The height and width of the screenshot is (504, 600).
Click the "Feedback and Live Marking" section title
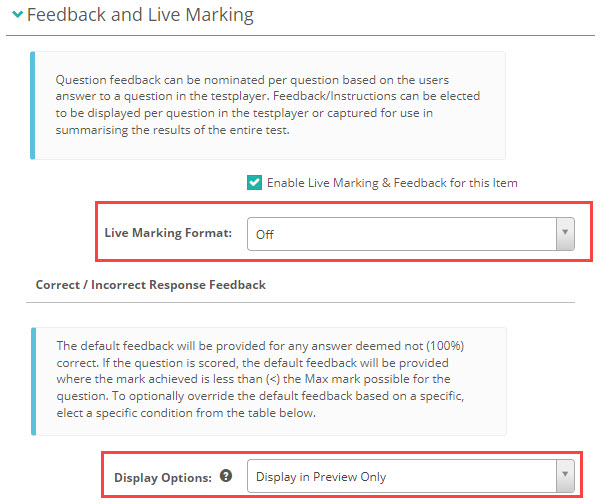[x=140, y=15]
